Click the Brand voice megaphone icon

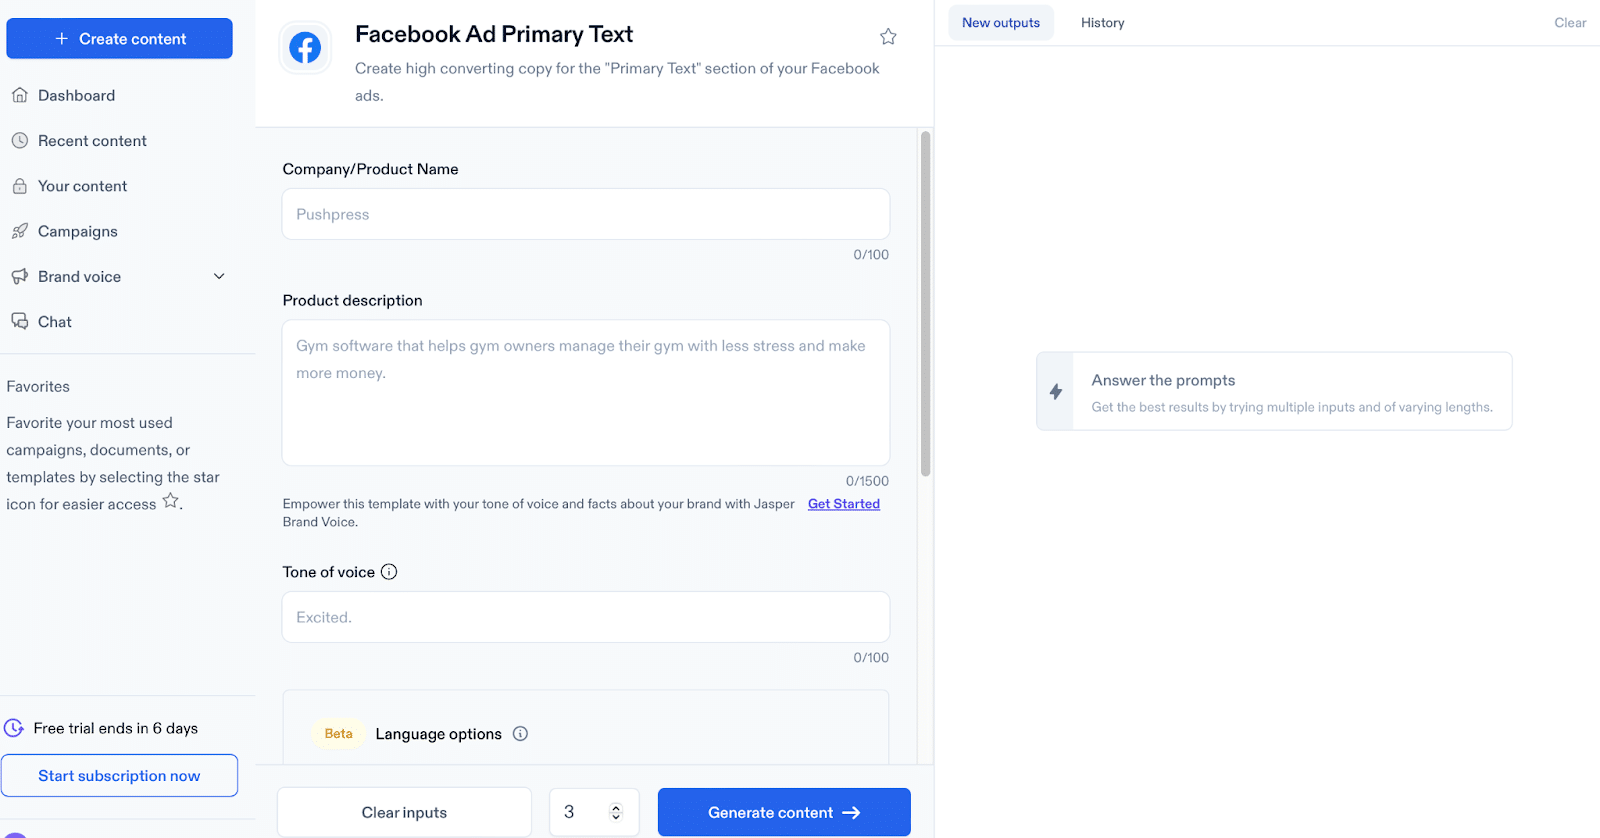[x=19, y=276]
